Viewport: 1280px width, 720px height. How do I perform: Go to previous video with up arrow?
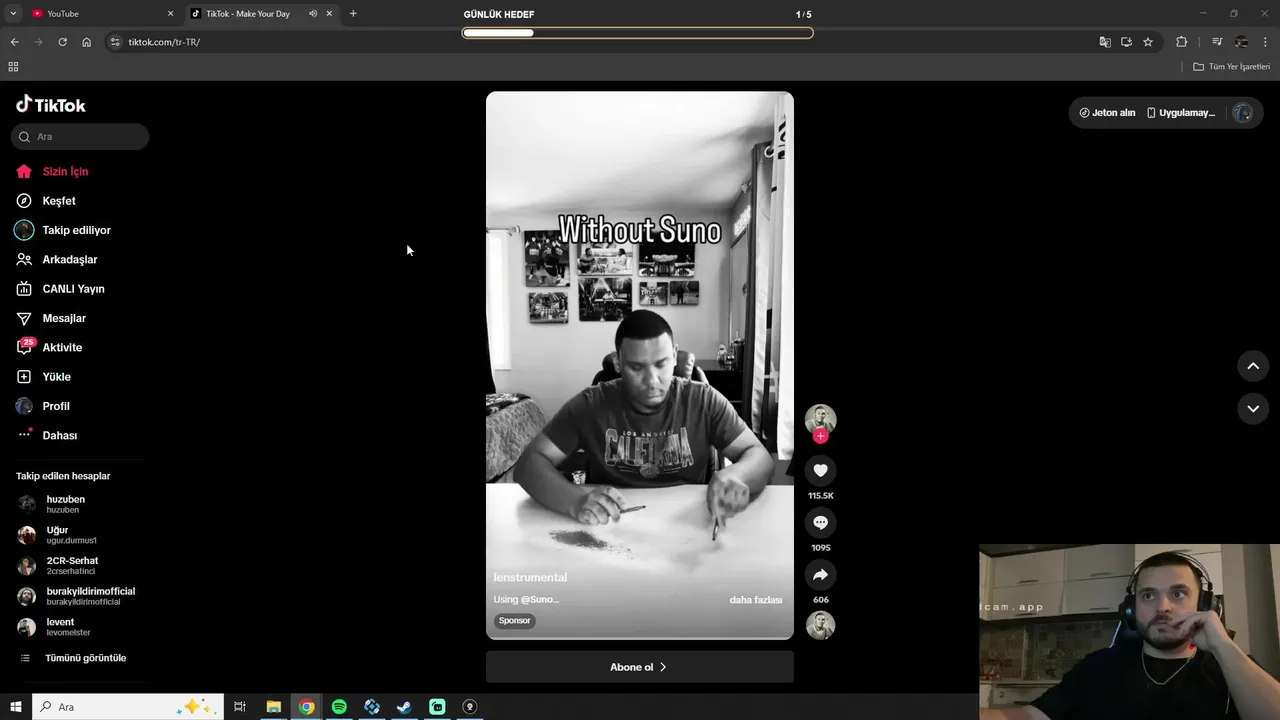1253,366
